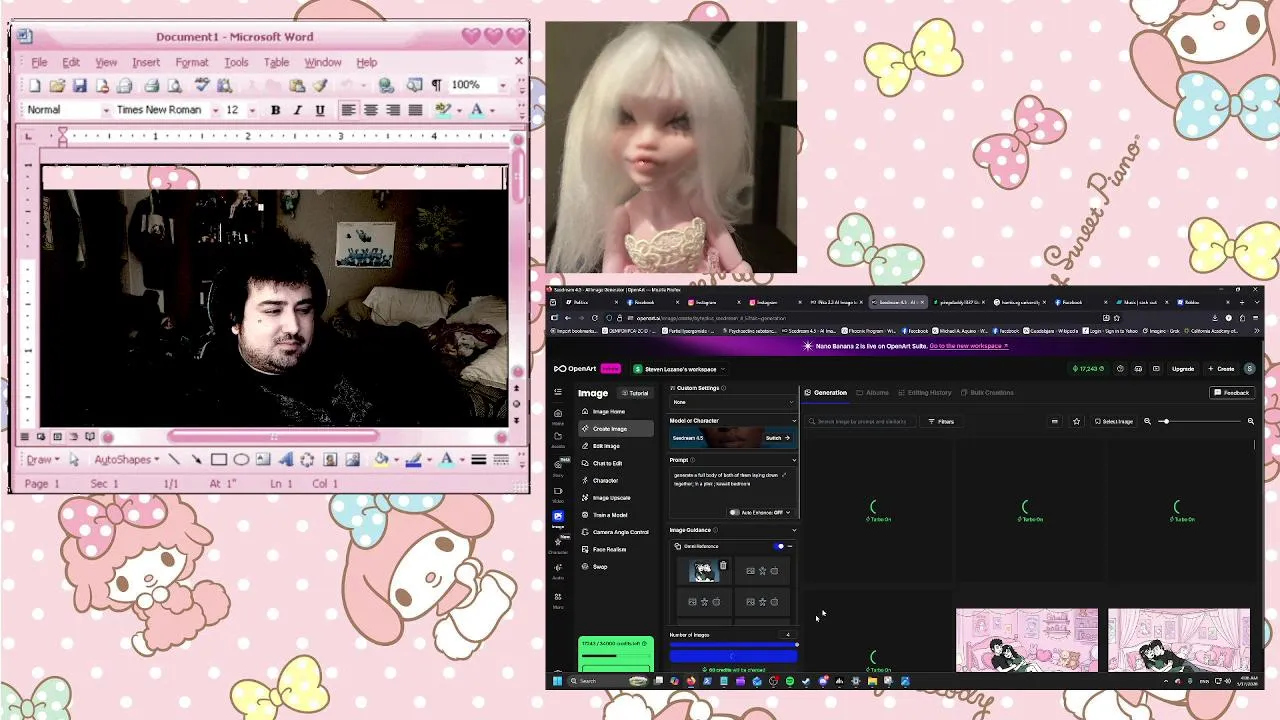Click the Search image by prompt field
This screenshot has height=720, width=1280.
click(x=861, y=422)
